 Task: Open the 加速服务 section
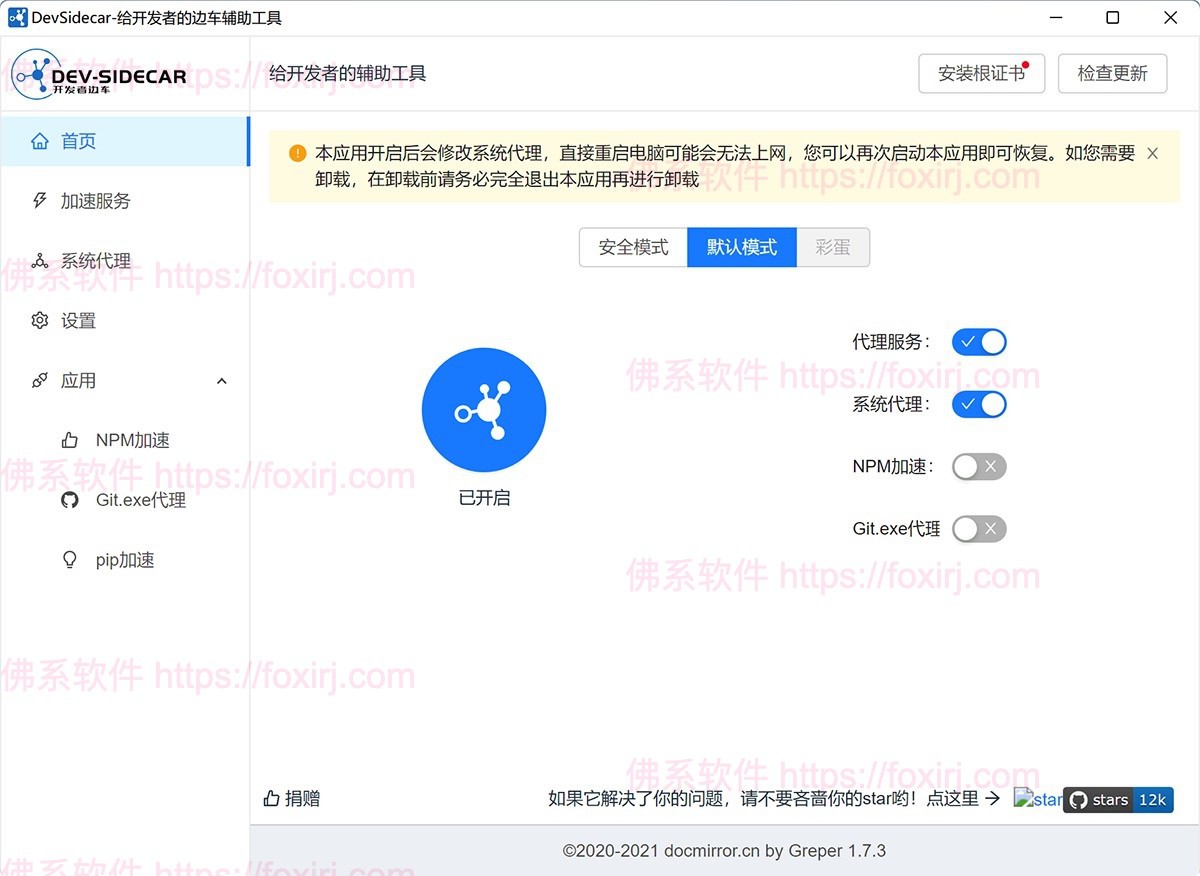[39, 201]
